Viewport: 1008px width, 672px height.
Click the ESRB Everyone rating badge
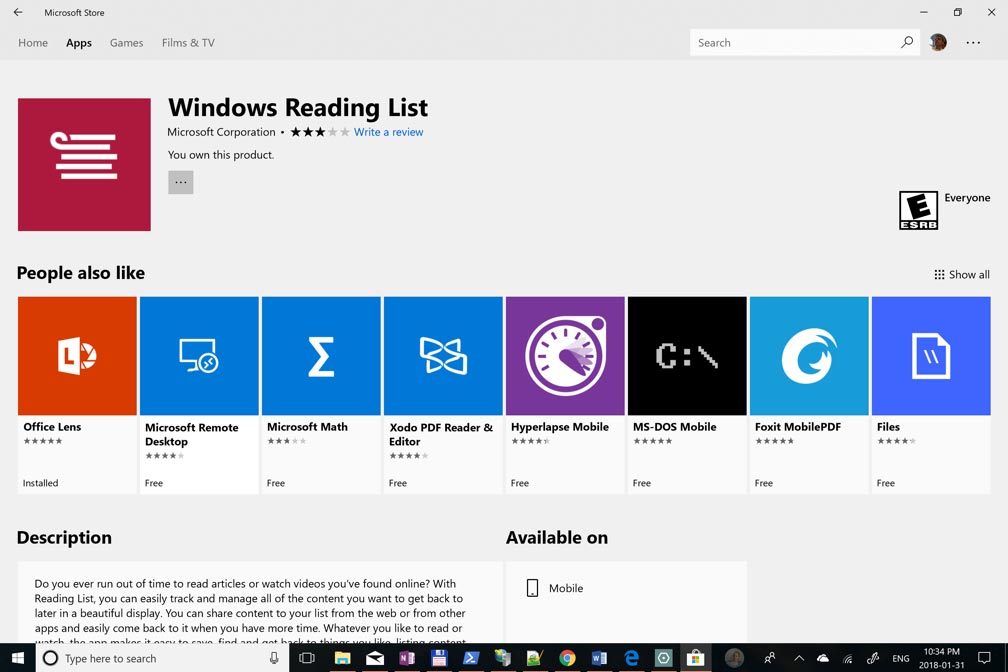click(x=918, y=210)
